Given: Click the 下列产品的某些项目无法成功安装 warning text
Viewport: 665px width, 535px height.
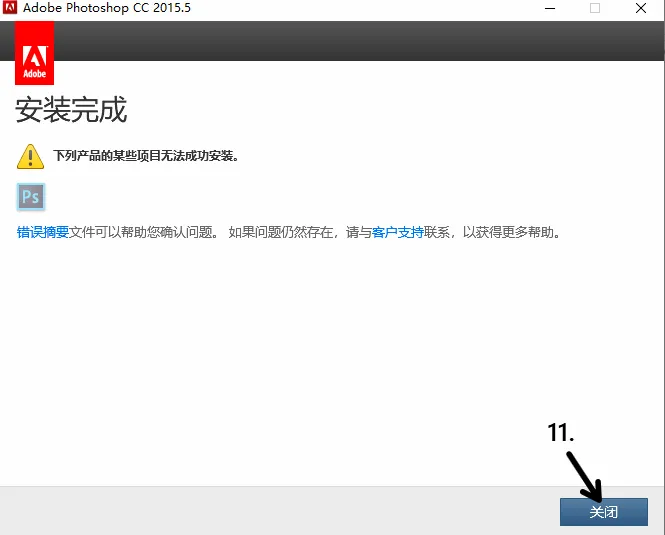Looking at the screenshot, I should tap(146, 156).
